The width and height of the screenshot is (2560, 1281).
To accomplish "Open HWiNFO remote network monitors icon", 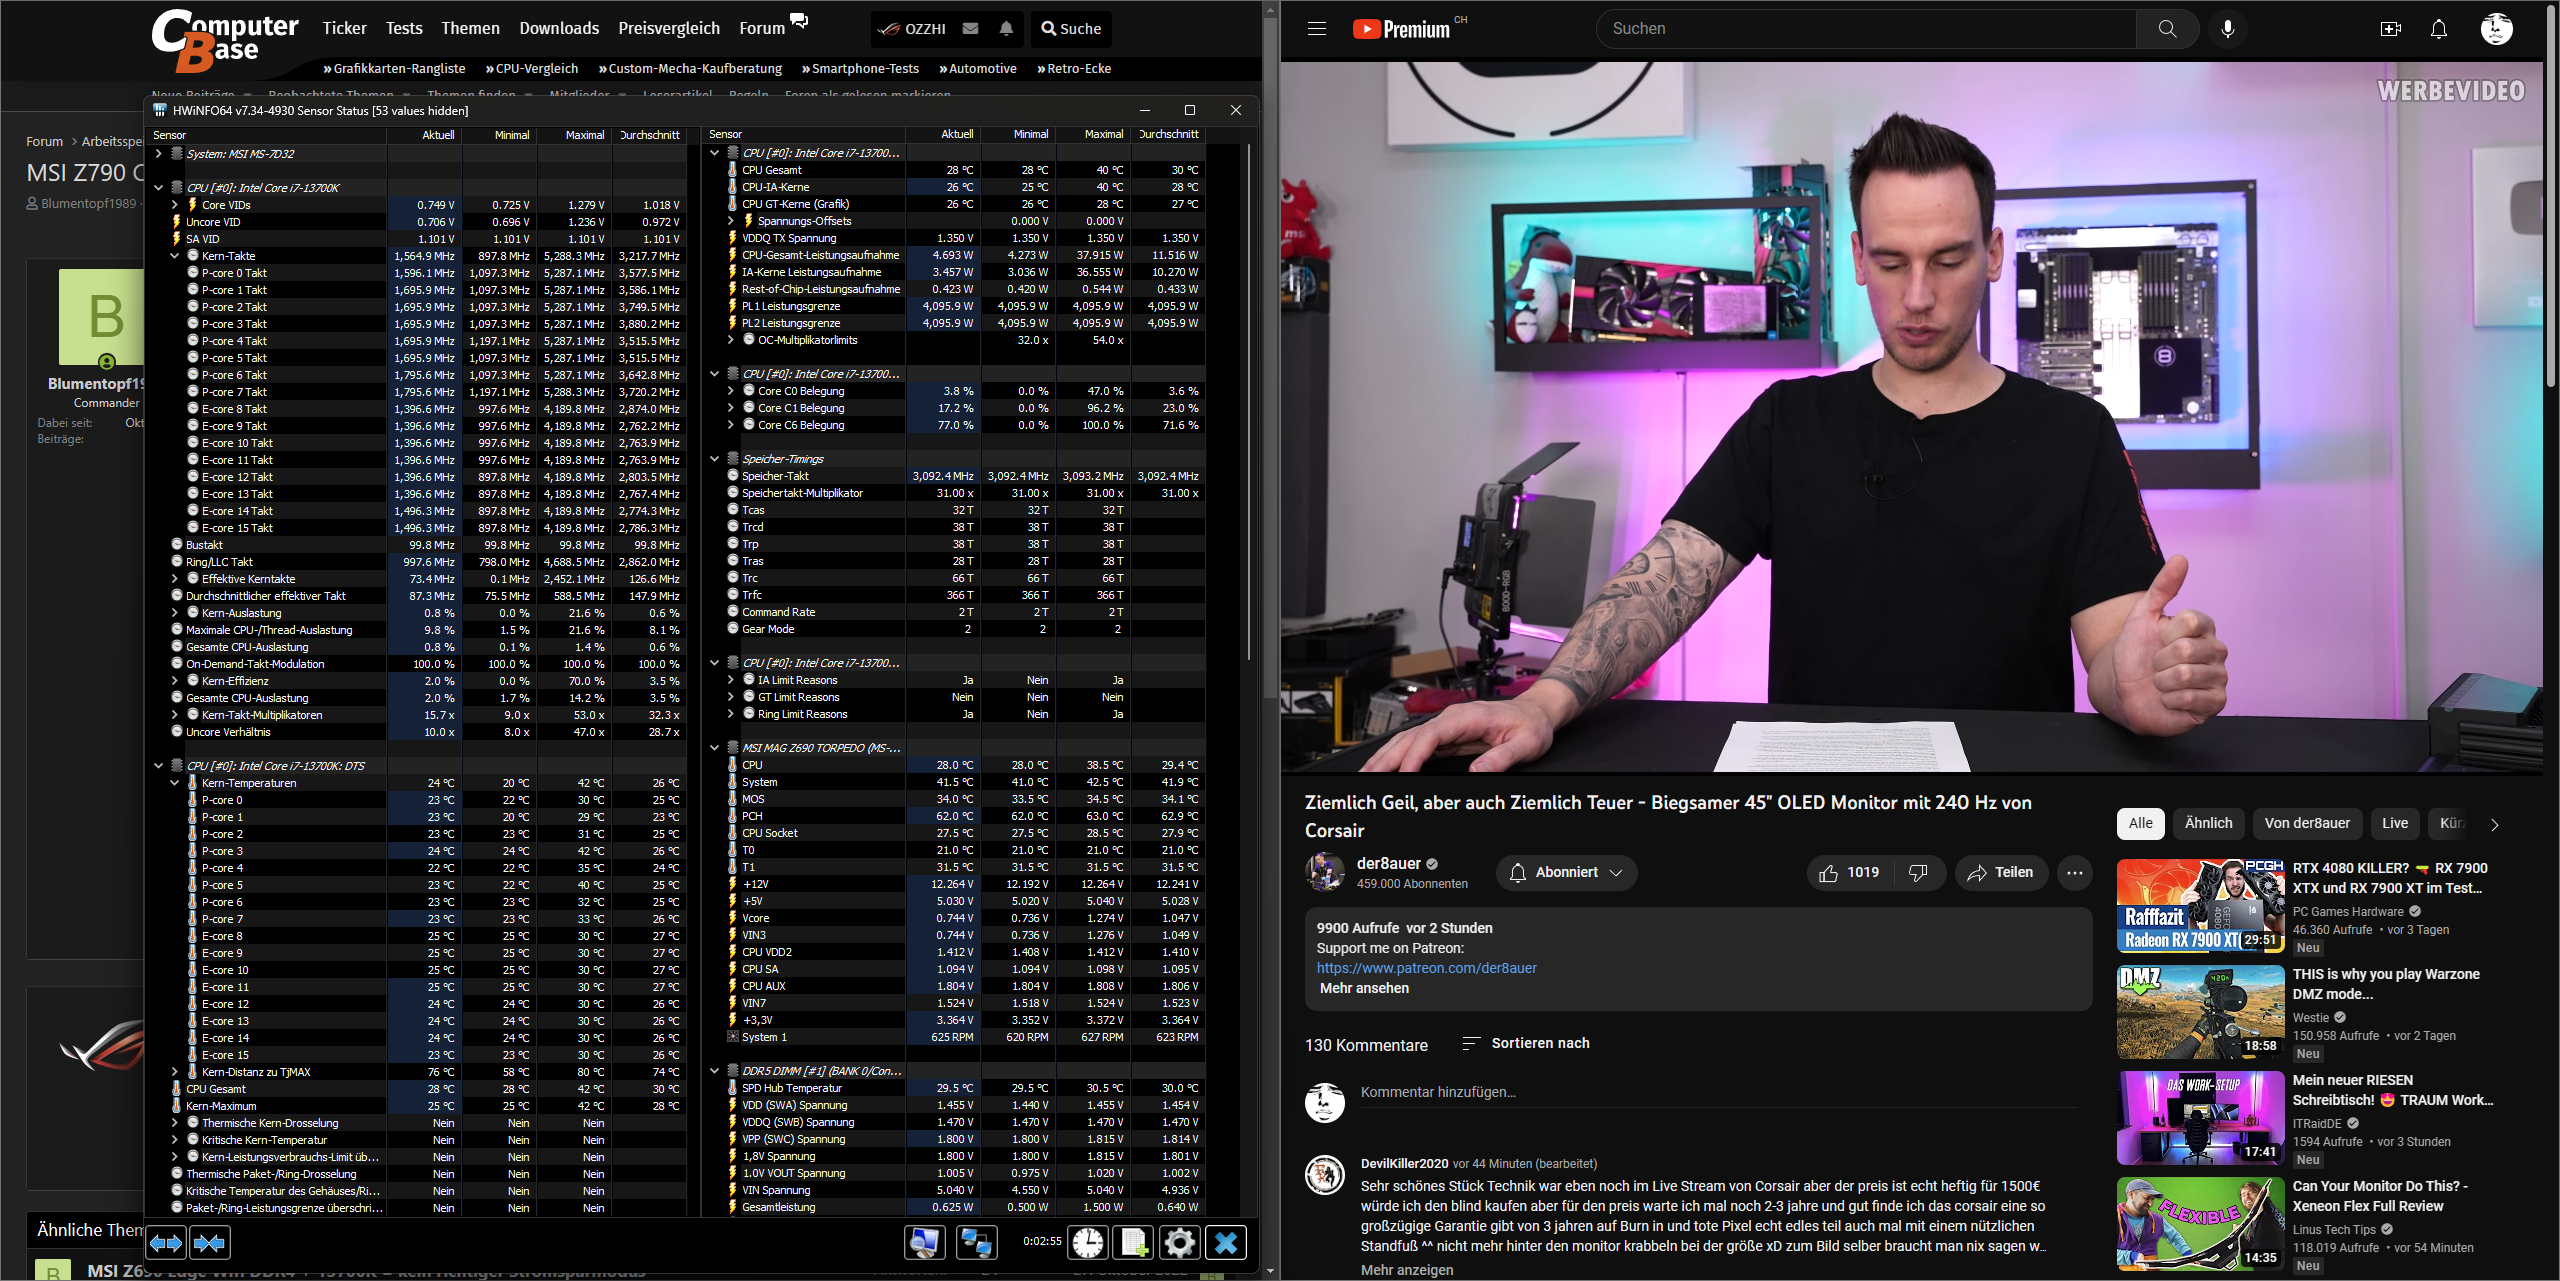I will 975,1243.
